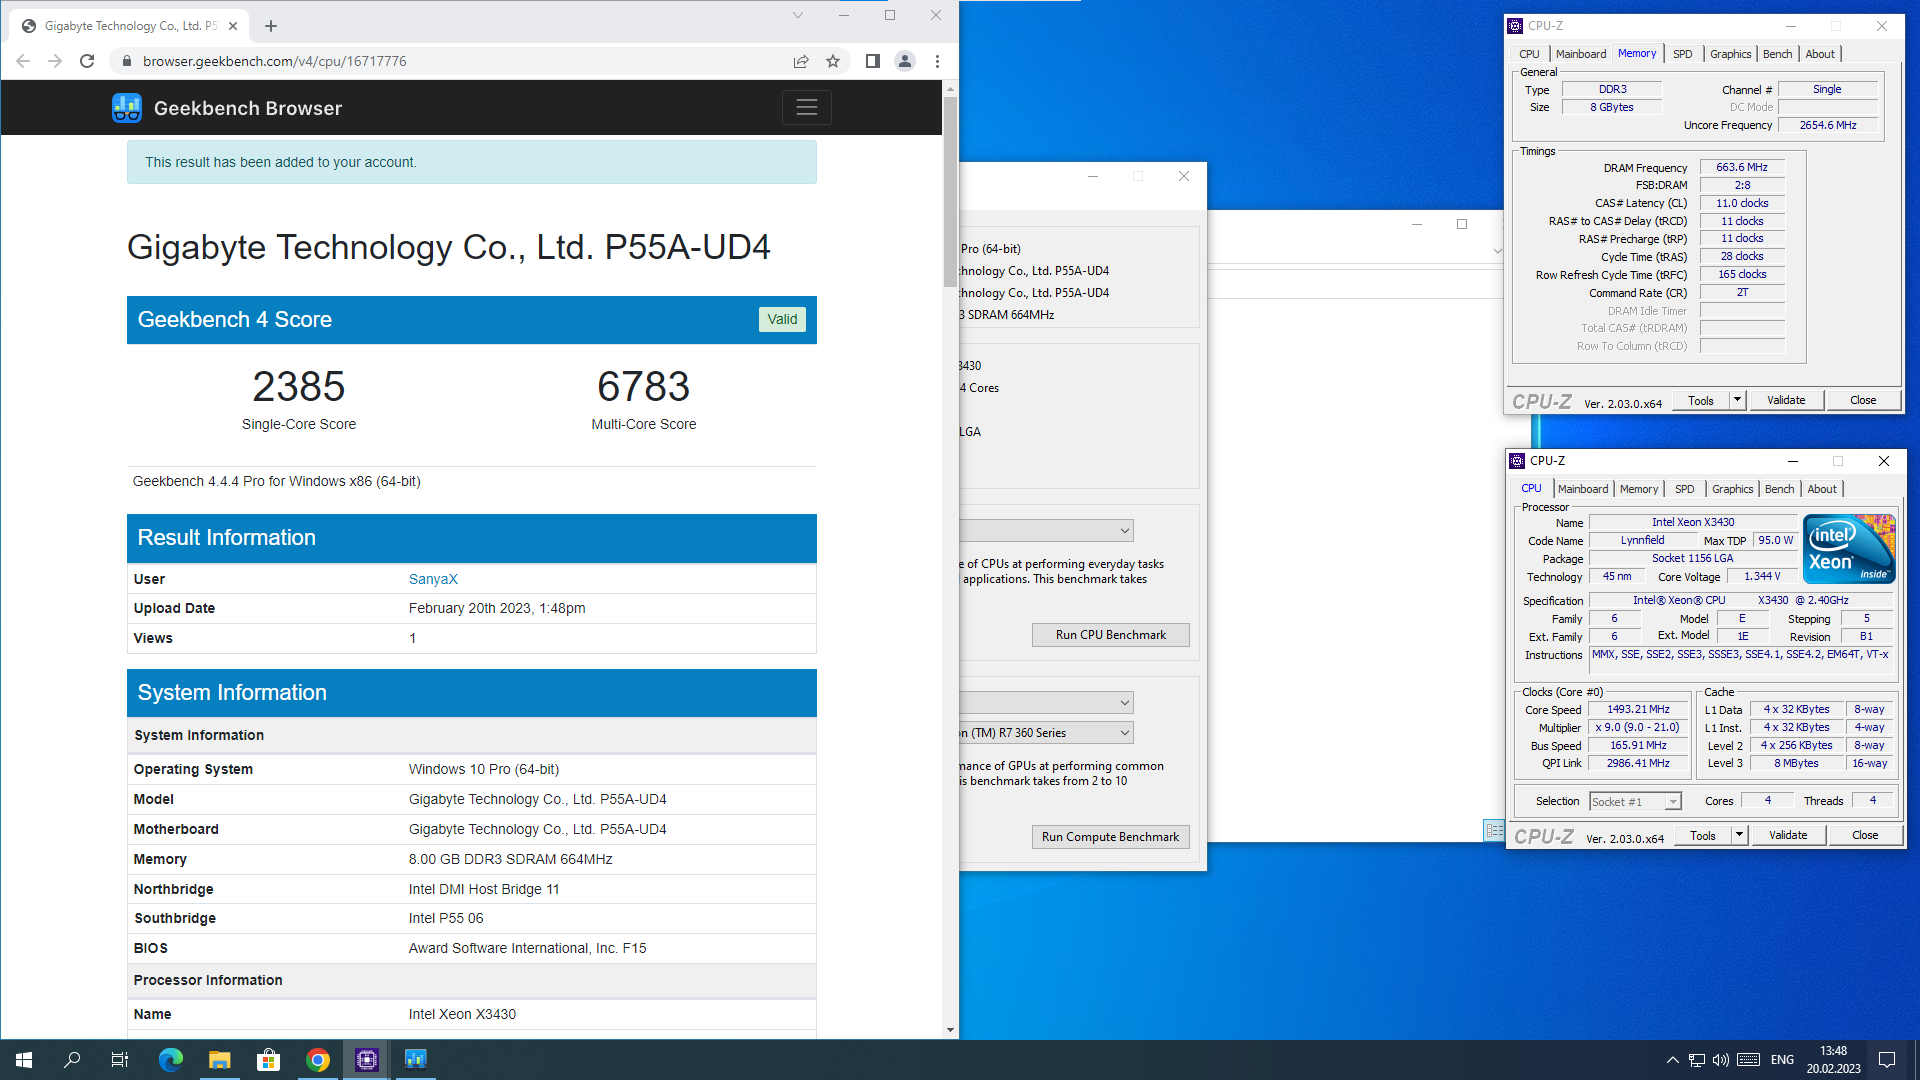
Task: Open the compute API dropdown in Geekbench
Action: coord(1046,702)
